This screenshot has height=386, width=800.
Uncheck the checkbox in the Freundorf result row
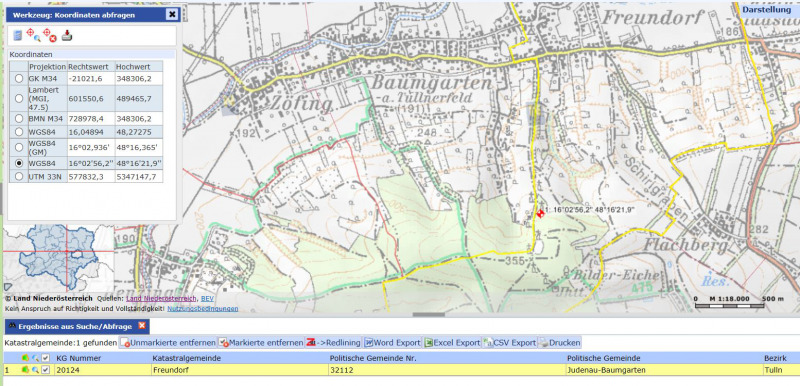coord(45,370)
